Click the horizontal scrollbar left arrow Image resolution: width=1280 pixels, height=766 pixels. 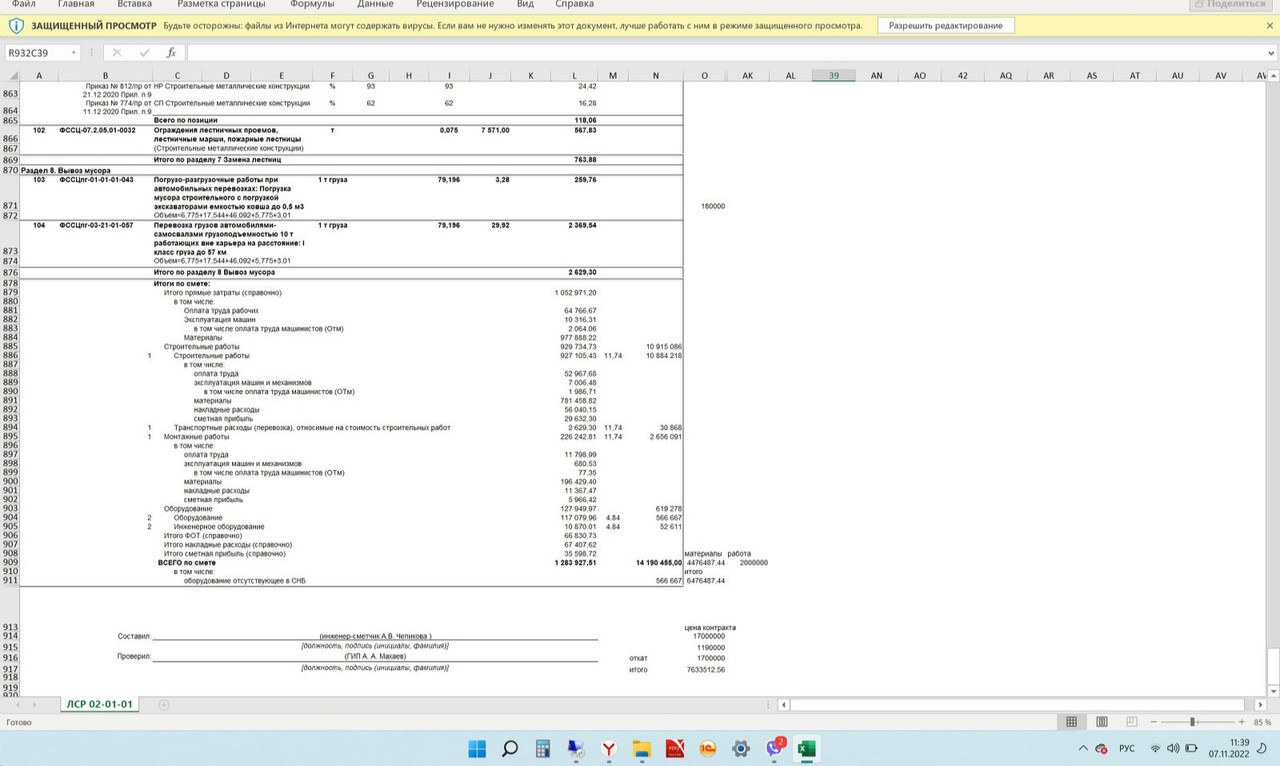tap(785, 704)
